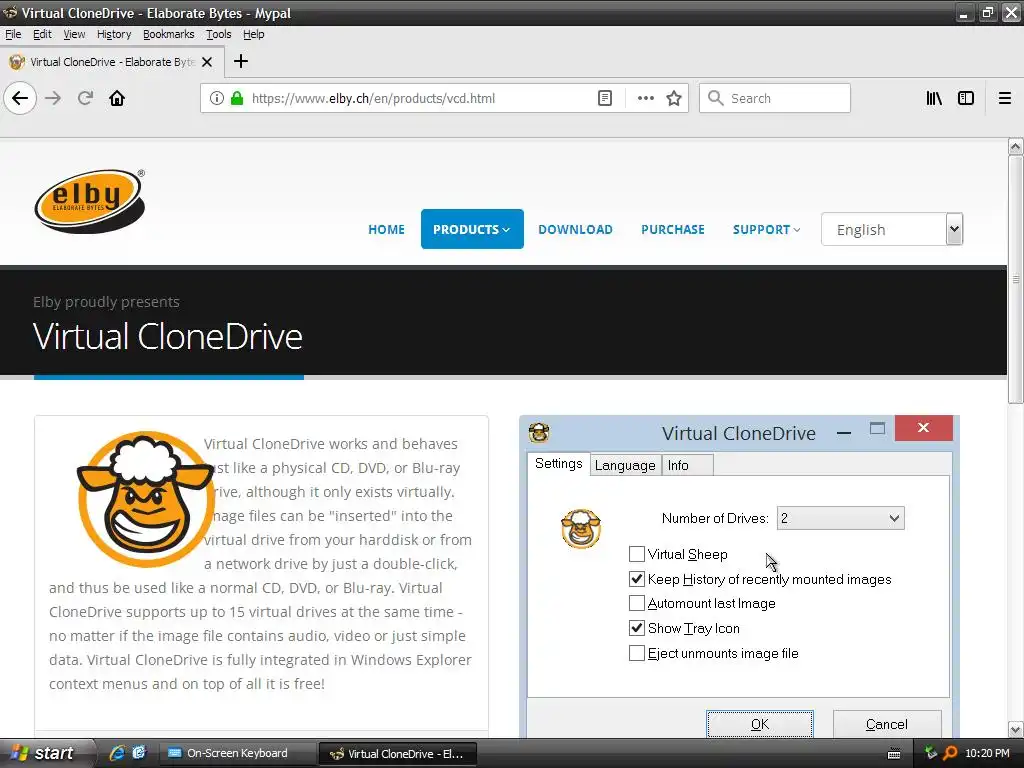Screen dimensions: 1024x768
Task: Click the second quick launch browser icon
Action: (139, 753)
